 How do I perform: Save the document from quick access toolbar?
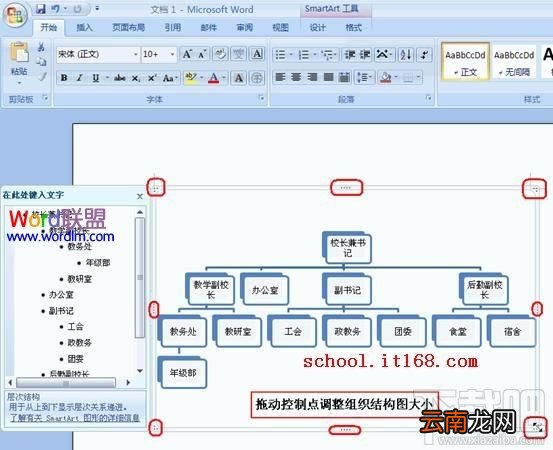pos(41,9)
